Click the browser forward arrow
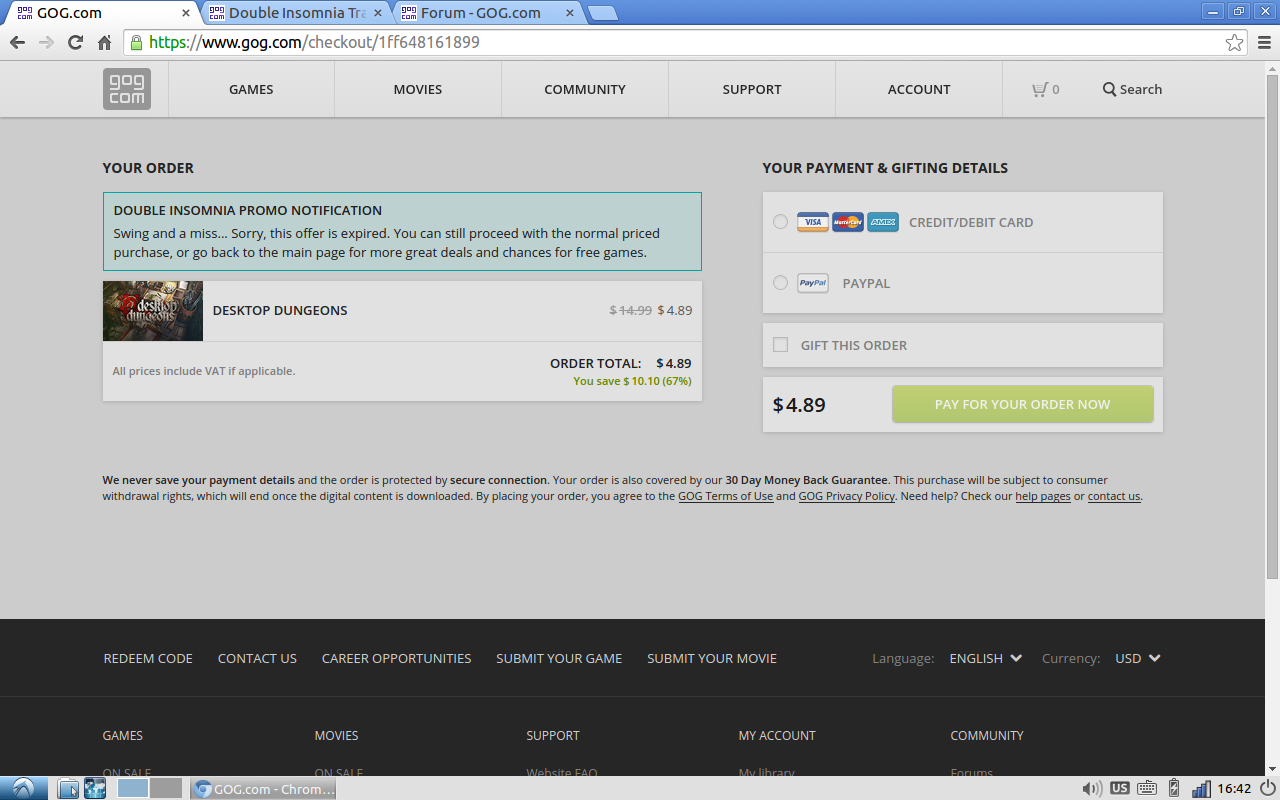1280x800 pixels. [x=46, y=42]
